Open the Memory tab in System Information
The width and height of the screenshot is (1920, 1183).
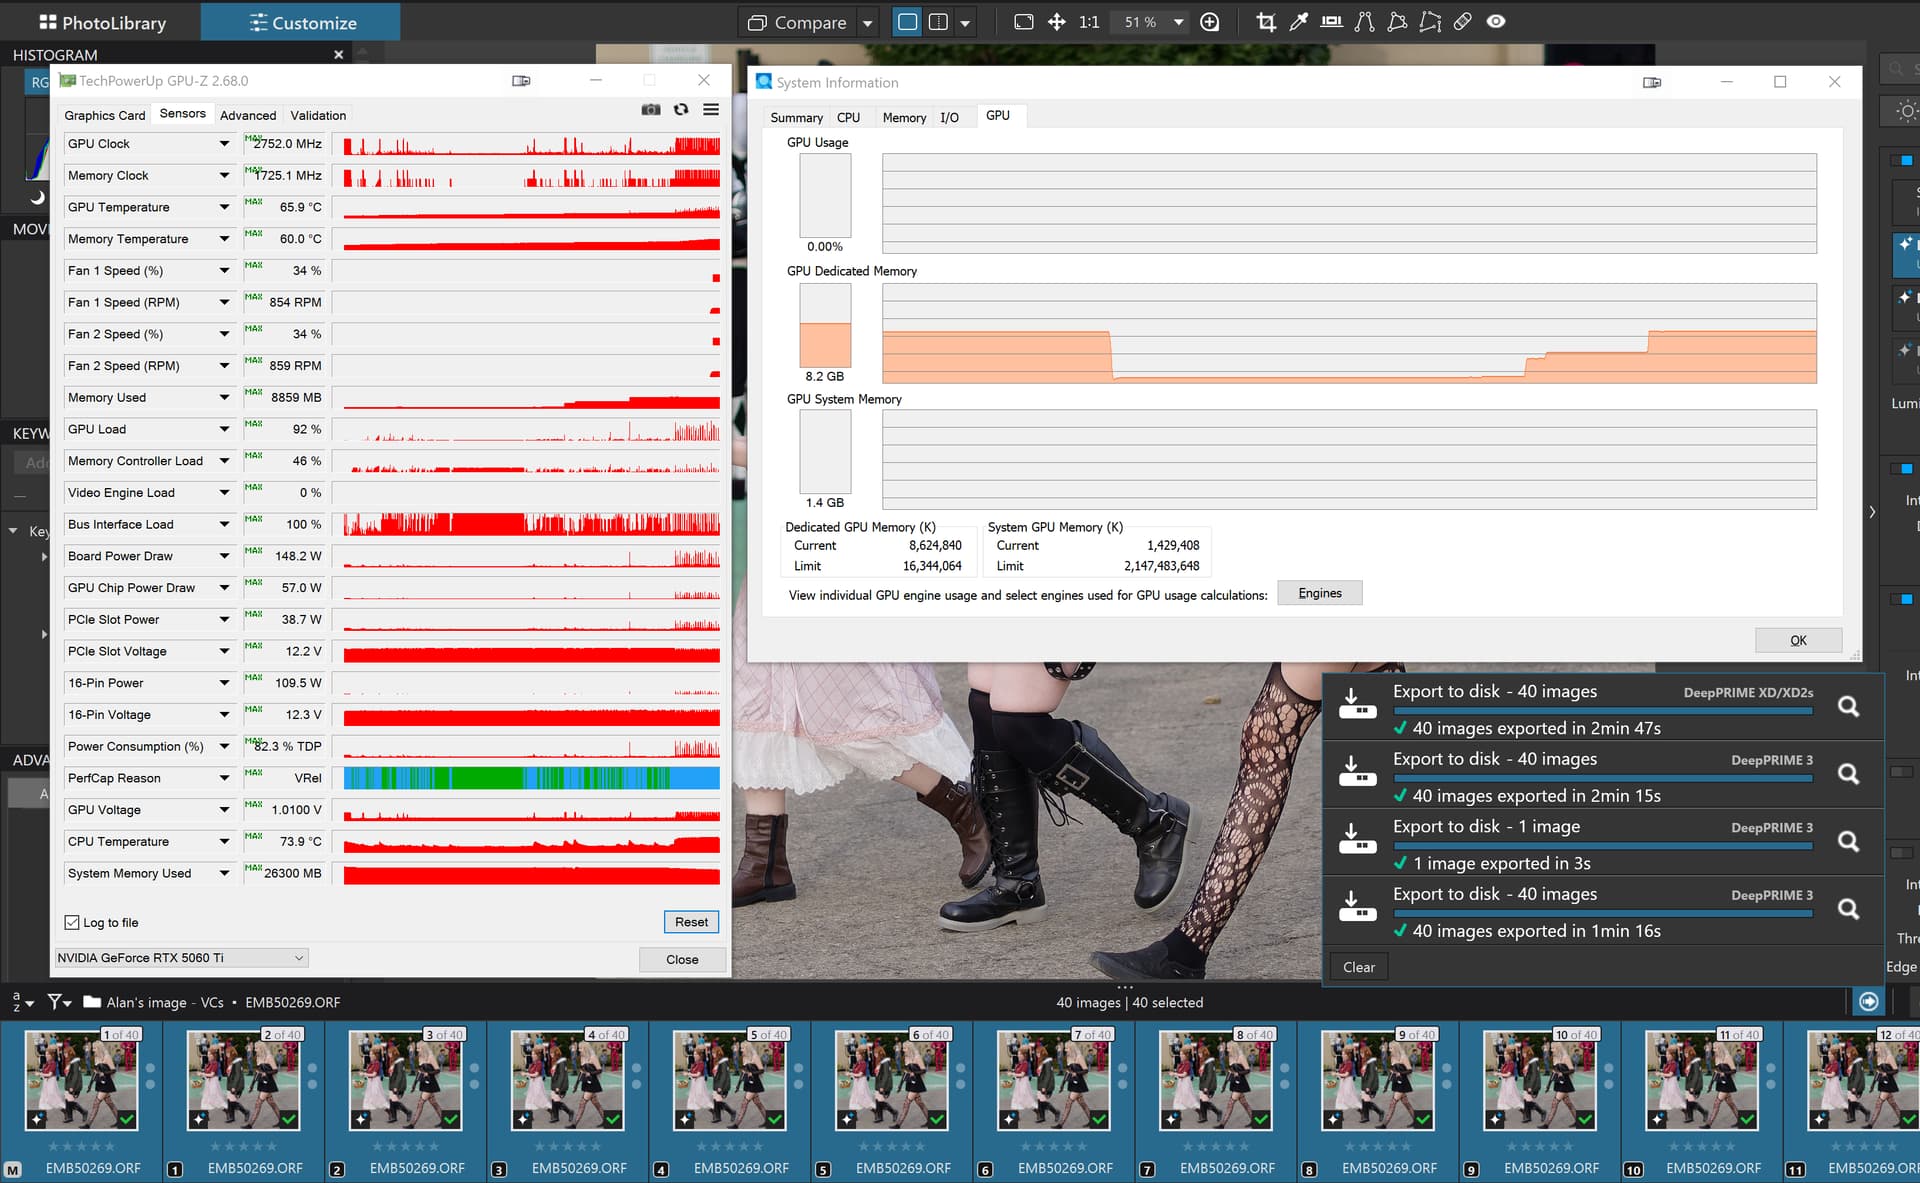pyautogui.click(x=904, y=117)
